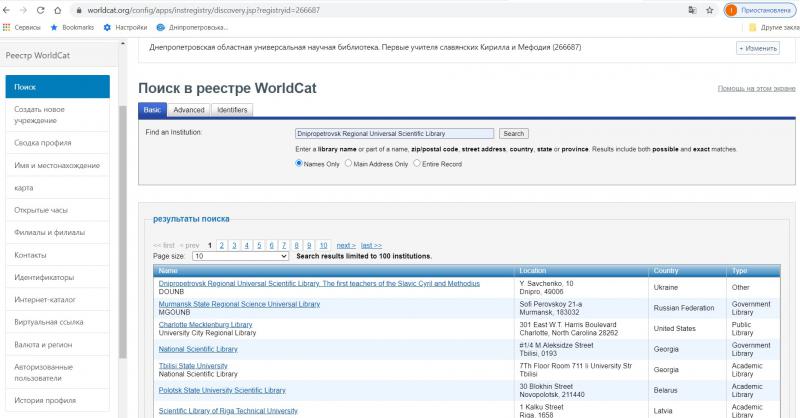This screenshot has height=418, width=800.
Task: Open Сводка профиля sidebar item
Action: (58, 143)
